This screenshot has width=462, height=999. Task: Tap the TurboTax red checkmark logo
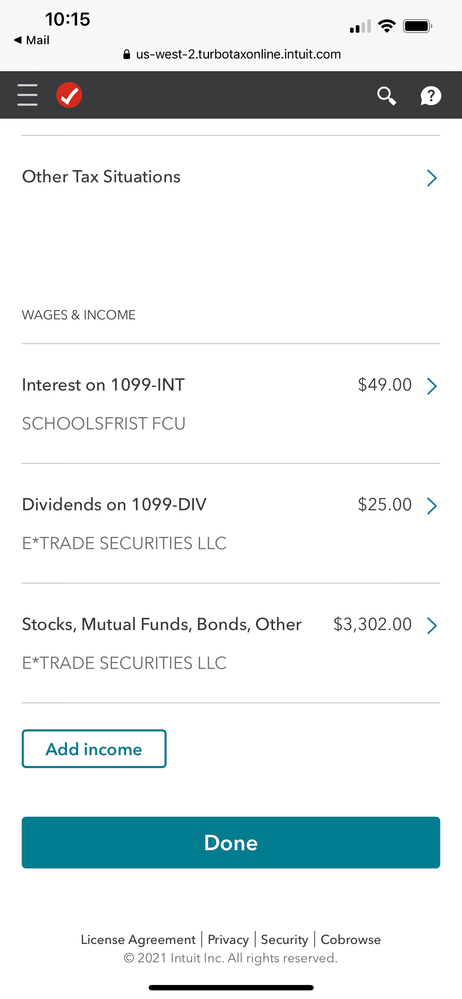[x=69, y=96]
